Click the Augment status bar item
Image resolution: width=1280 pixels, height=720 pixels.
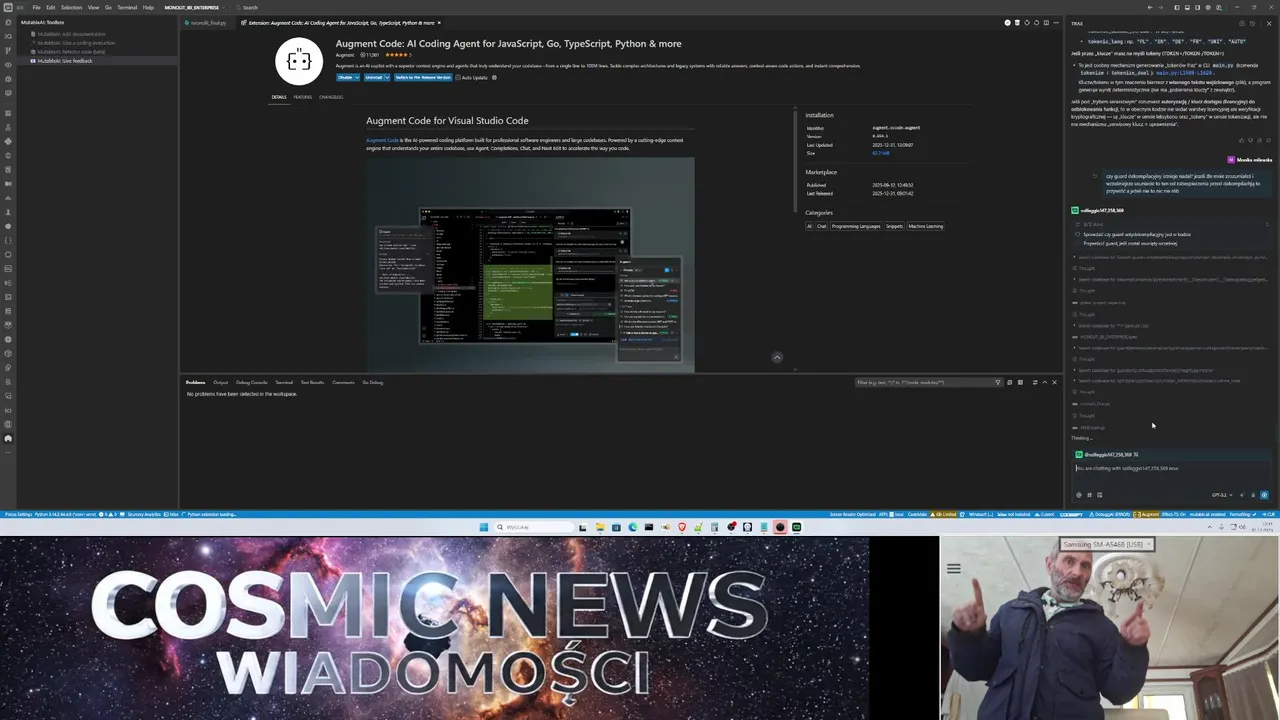pyautogui.click(x=1147, y=514)
